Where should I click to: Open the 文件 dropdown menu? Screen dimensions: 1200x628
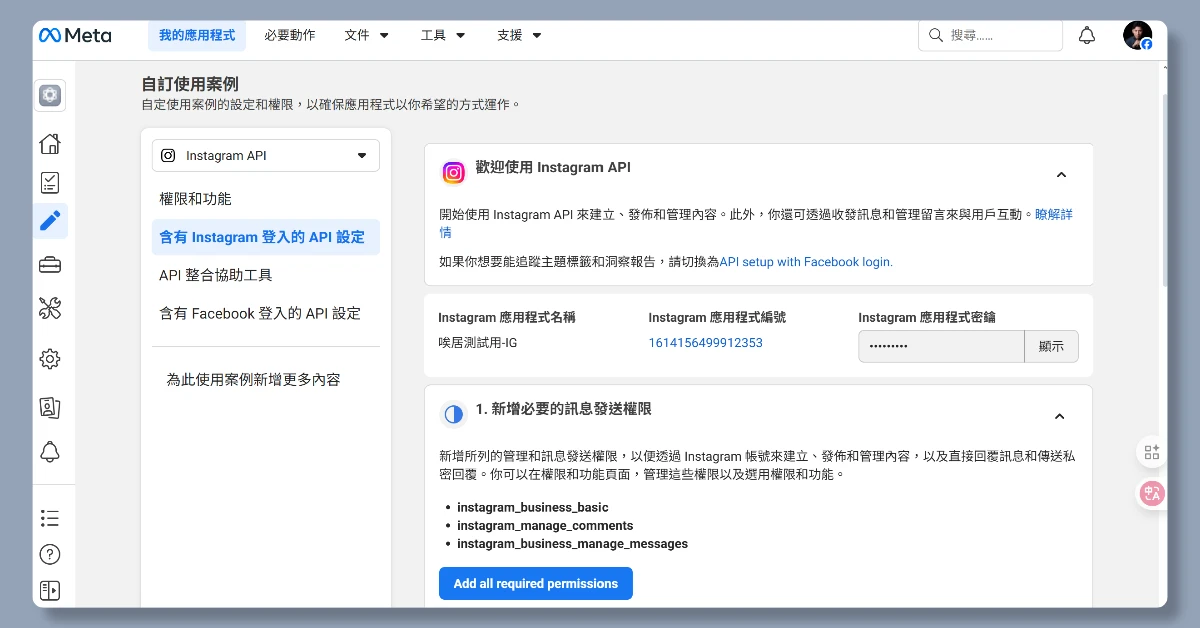click(366, 35)
